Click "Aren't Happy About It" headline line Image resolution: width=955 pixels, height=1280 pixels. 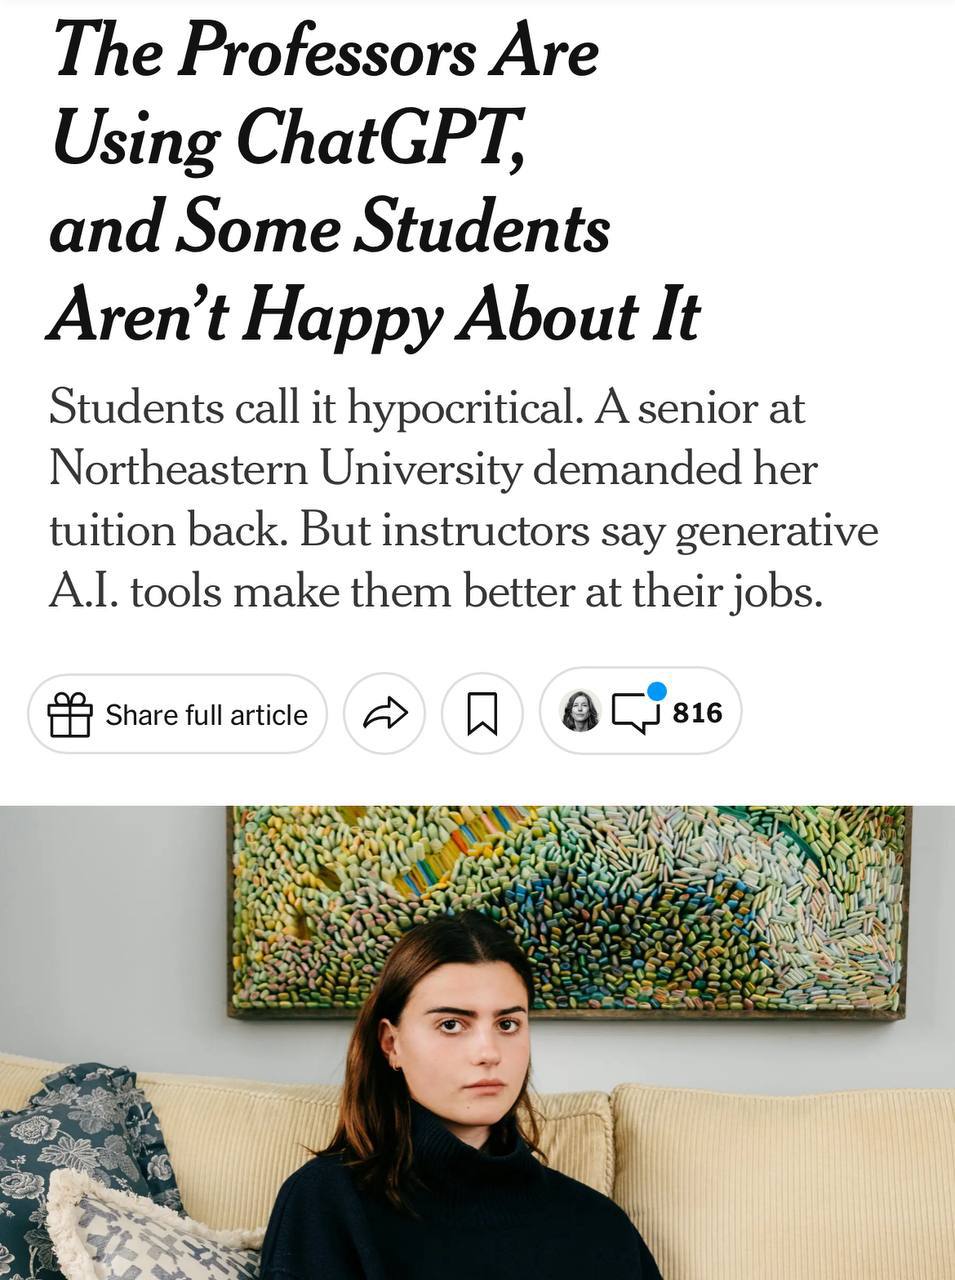click(373, 315)
